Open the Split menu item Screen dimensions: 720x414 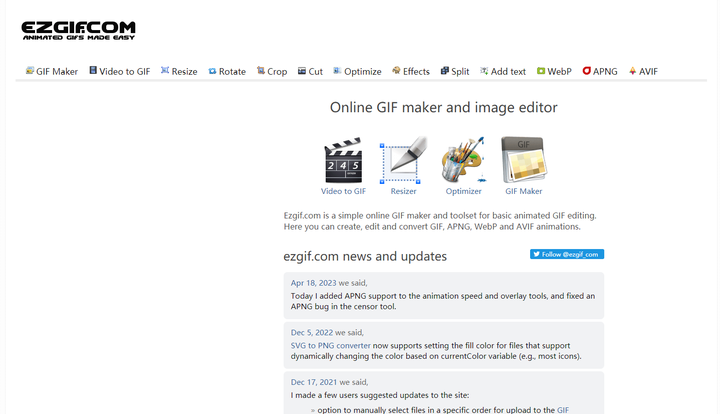455,71
